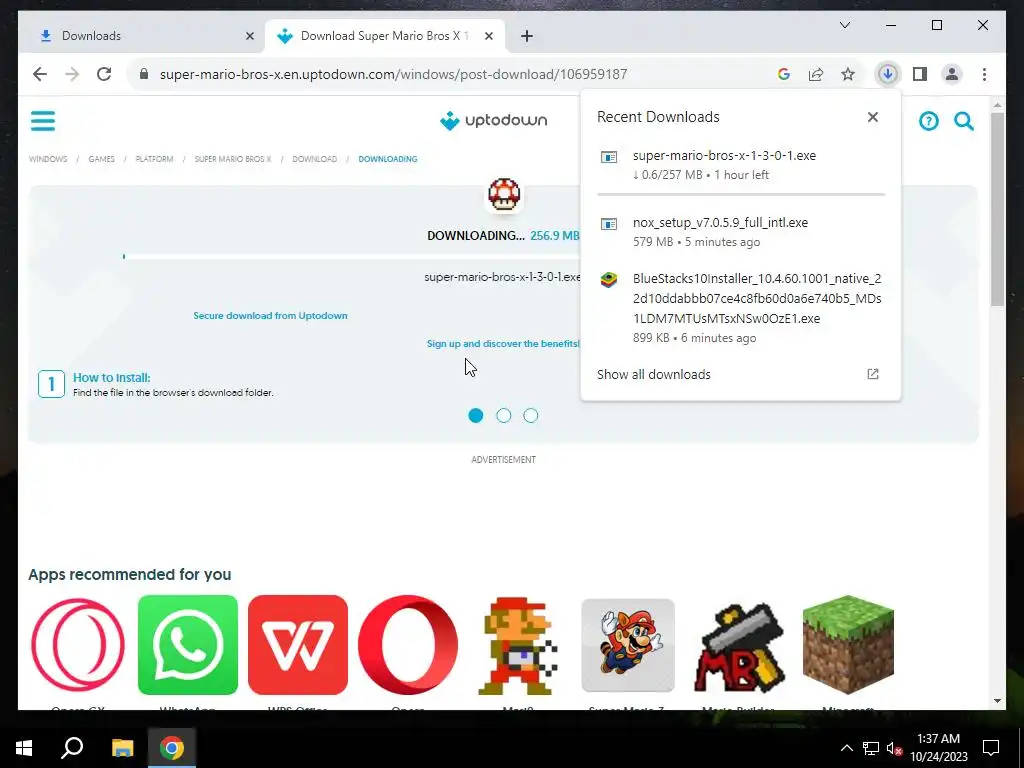1024x768 pixels.
Task: Click SUPER MARIO BROS X breadcrumb
Action: point(232,159)
